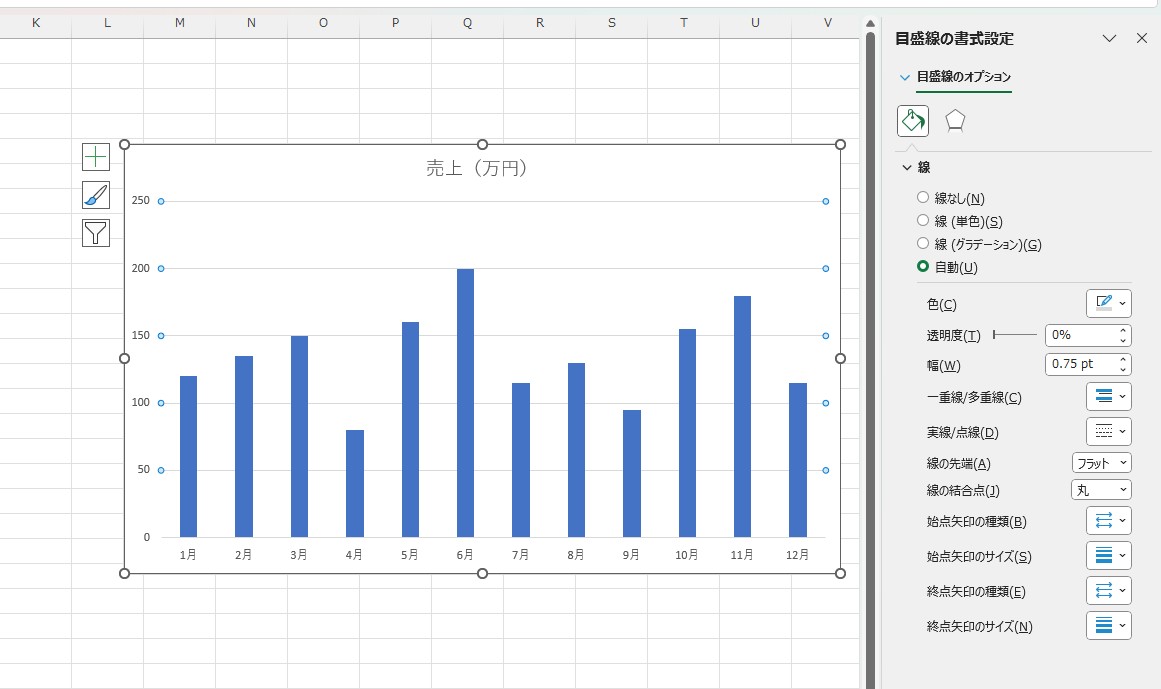Viewport: 1161px width, 689px height.
Task: Select the 線 (グラデーション) radio option
Action: (923, 244)
